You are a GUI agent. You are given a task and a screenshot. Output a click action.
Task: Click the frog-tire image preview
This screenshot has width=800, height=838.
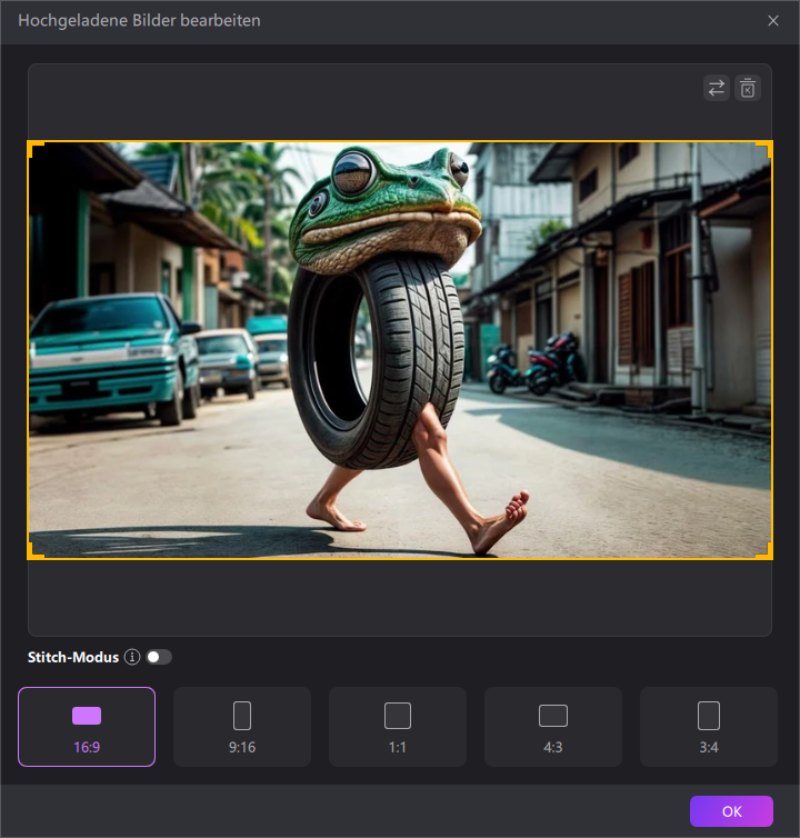click(x=400, y=350)
